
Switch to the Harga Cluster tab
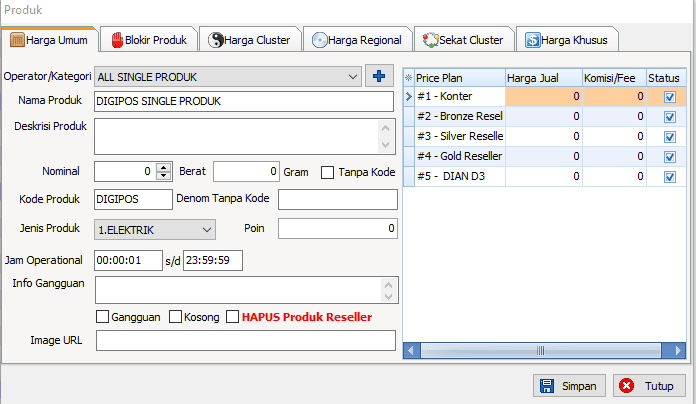pyautogui.click(x=249, y=40)
